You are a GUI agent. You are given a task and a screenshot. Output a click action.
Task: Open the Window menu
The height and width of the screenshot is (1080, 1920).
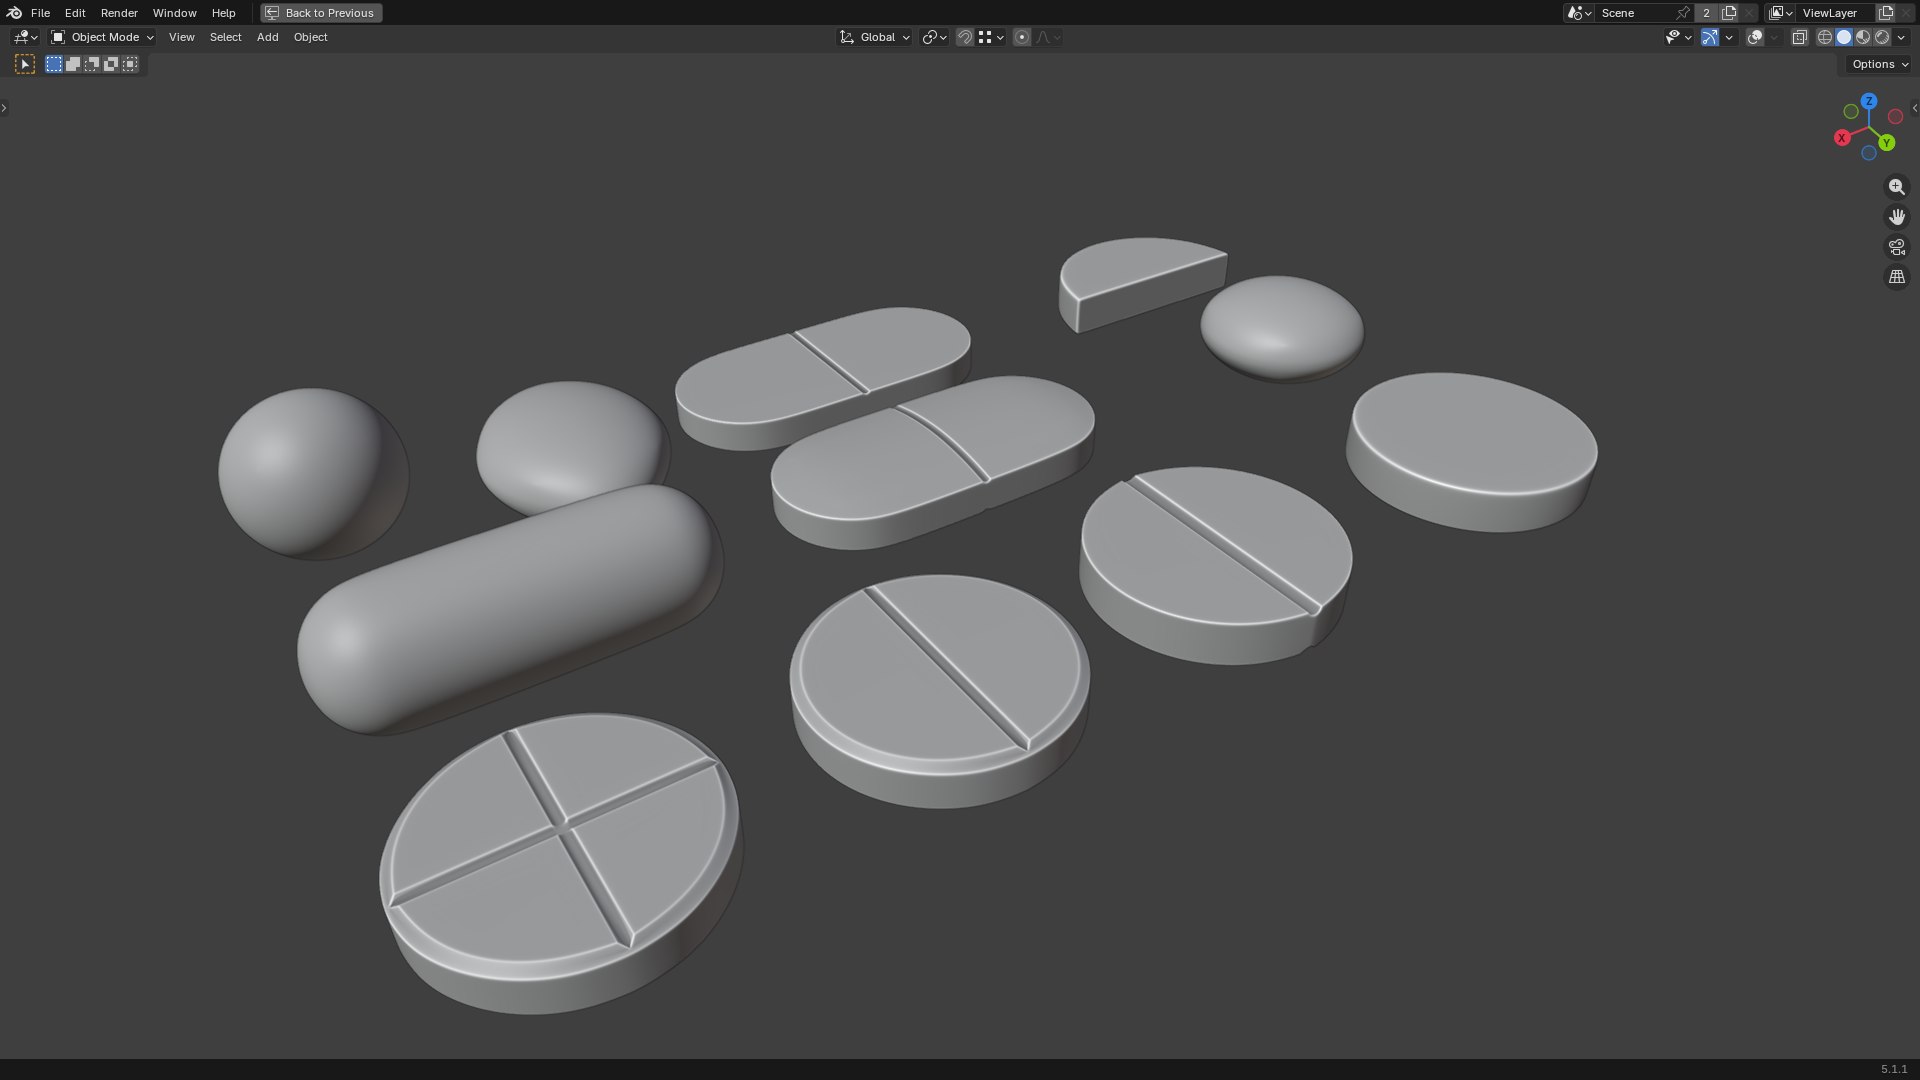[174, 13]
